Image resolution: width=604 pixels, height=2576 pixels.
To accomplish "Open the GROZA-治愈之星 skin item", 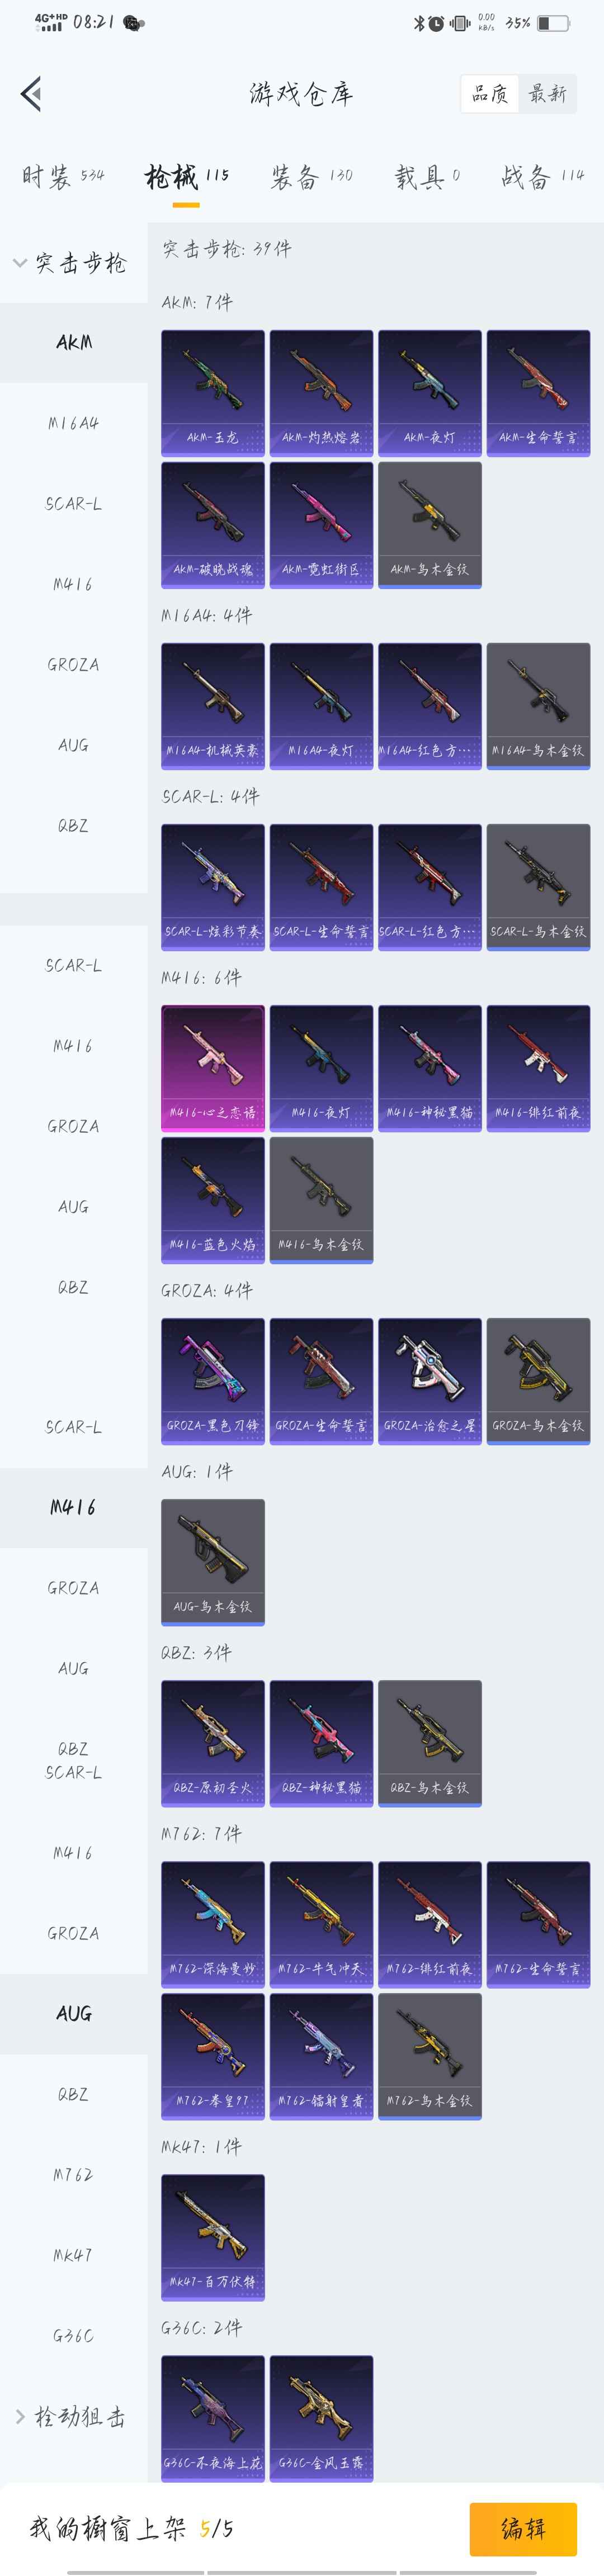I will click(430, 1381).
